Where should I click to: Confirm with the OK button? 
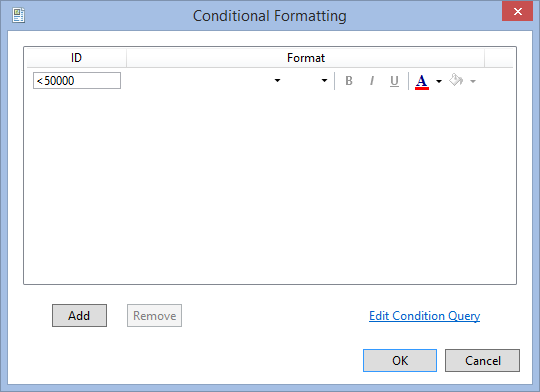coord(400,361)
